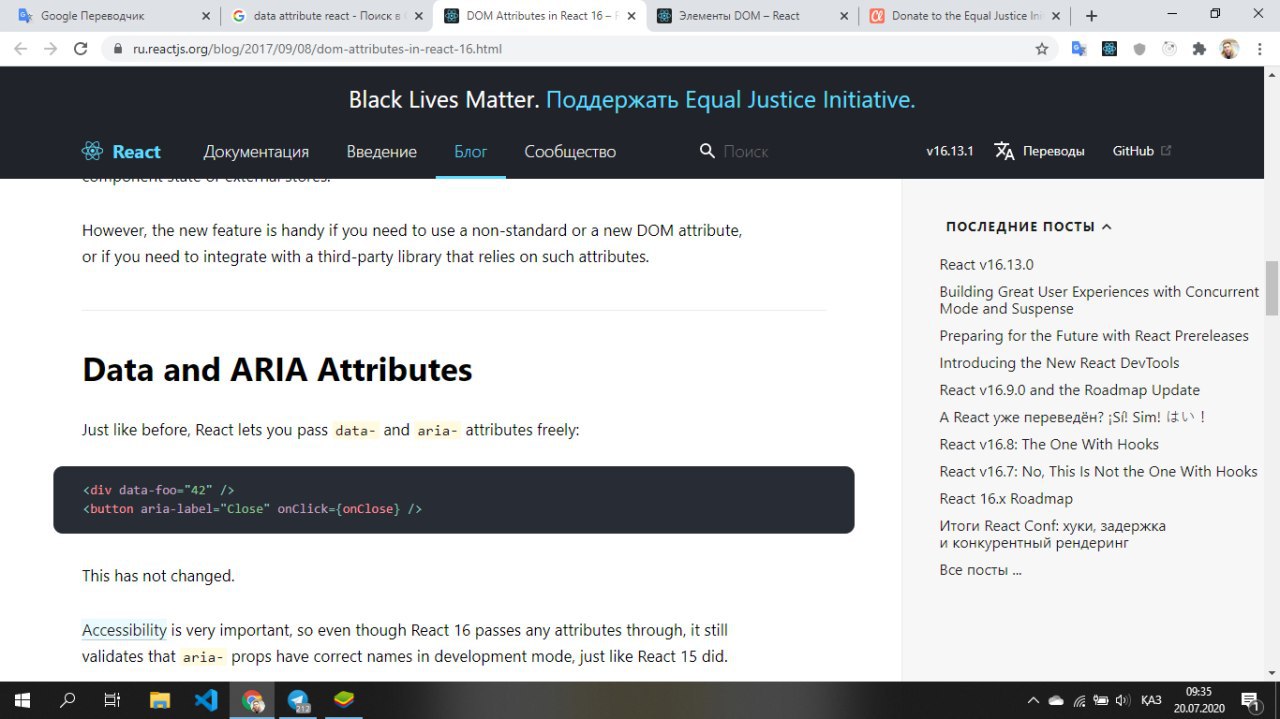This screenshot has width=1280, height=719.
Task: Open the Extensions puzzle-piece menu
Action: (x=1199, y=48)
